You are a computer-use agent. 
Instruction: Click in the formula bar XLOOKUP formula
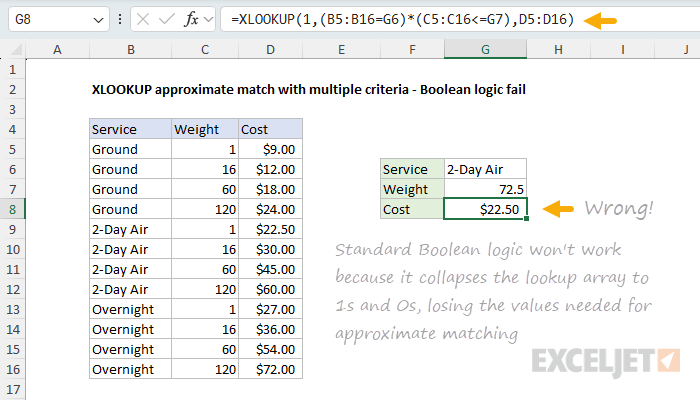(402, 19)
